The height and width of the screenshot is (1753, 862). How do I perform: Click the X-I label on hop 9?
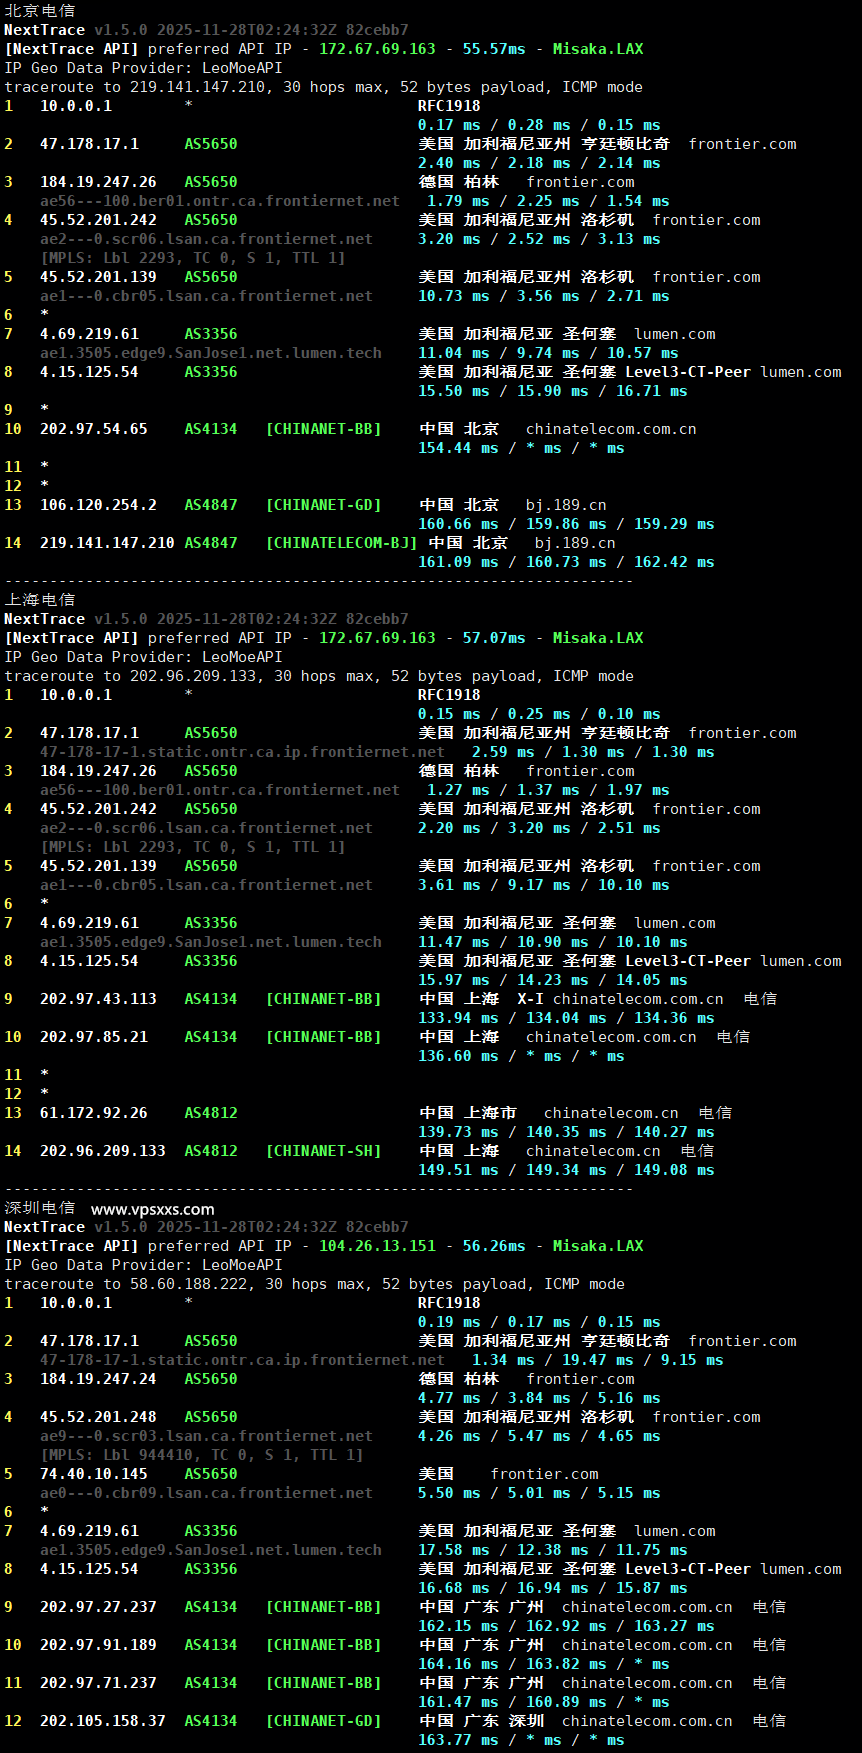coord(530,999)
